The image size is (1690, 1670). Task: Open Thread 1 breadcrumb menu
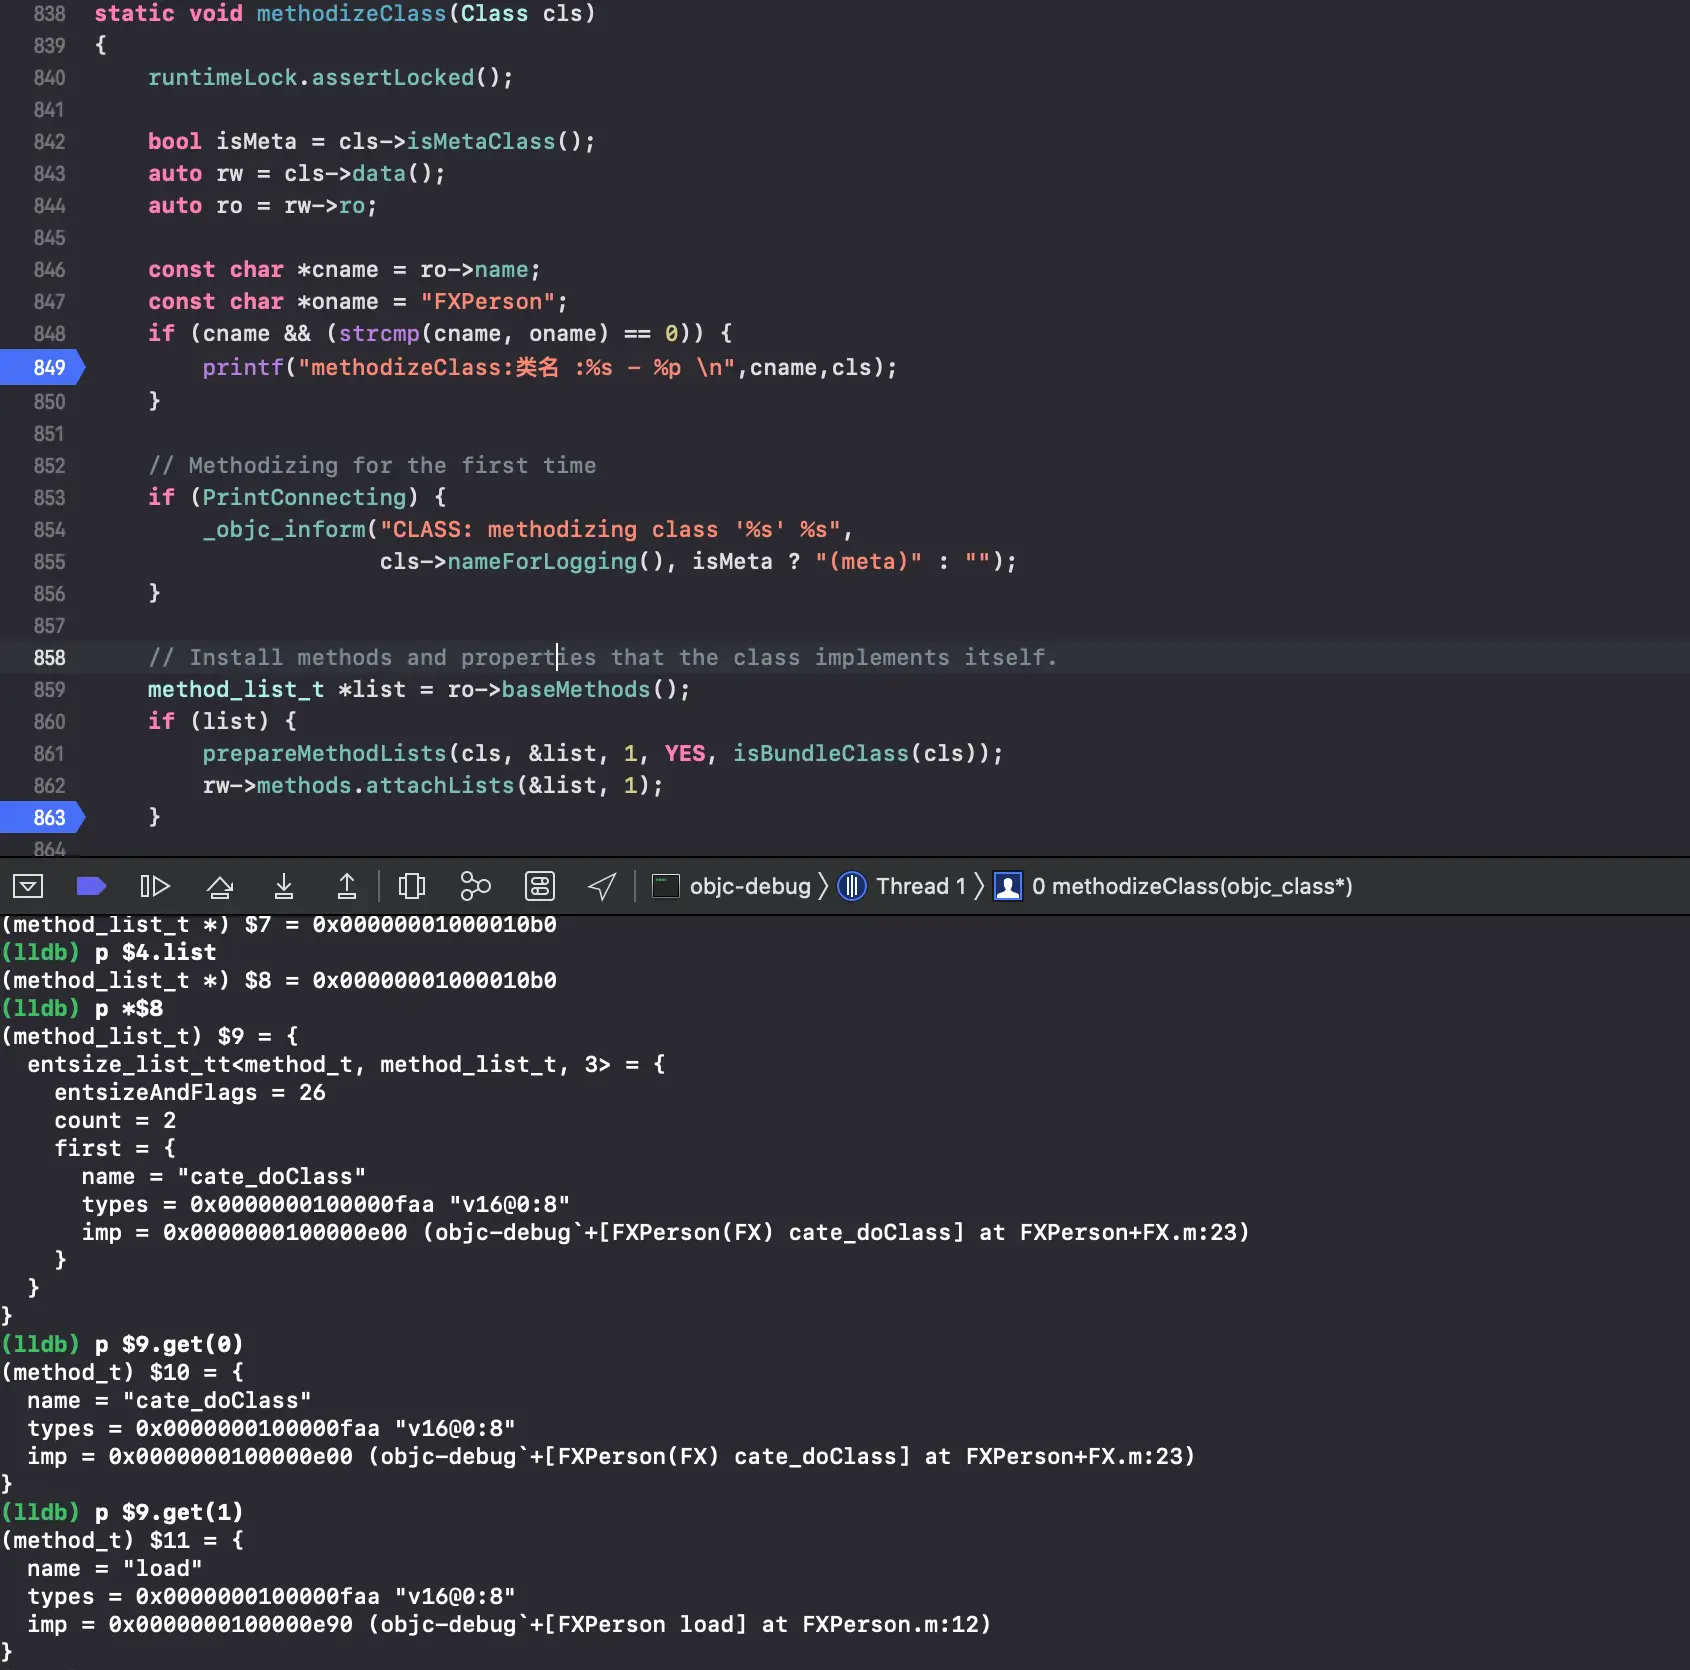[x=921, y=886]
